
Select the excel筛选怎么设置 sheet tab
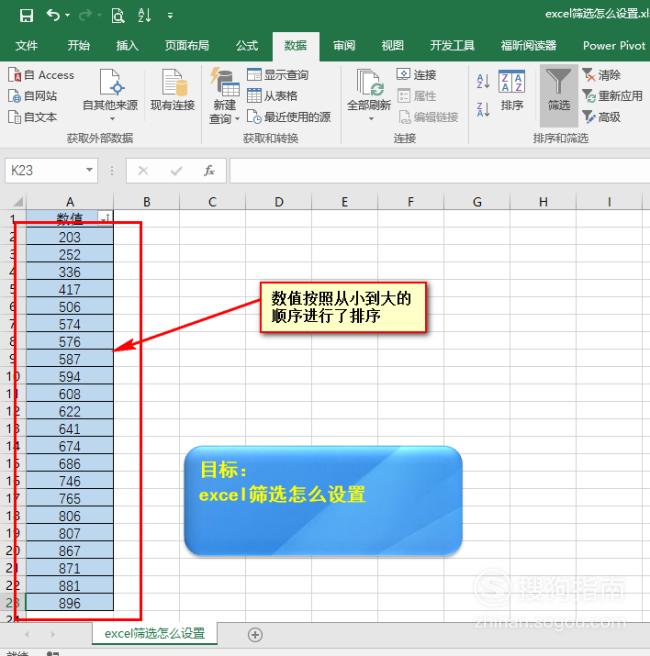155,633
